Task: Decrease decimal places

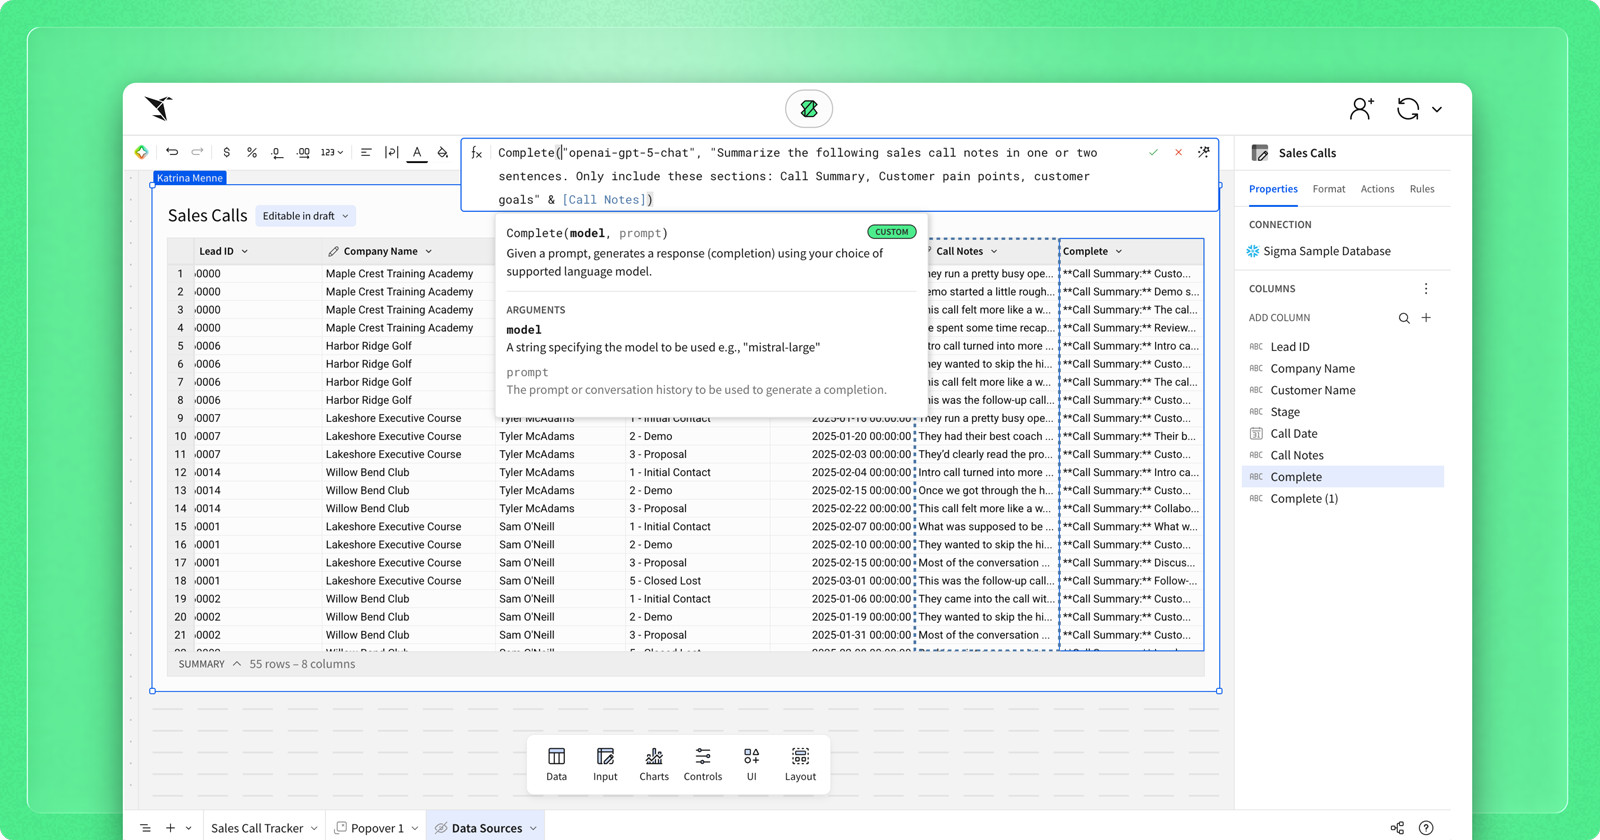Action: tap(277, 152)
